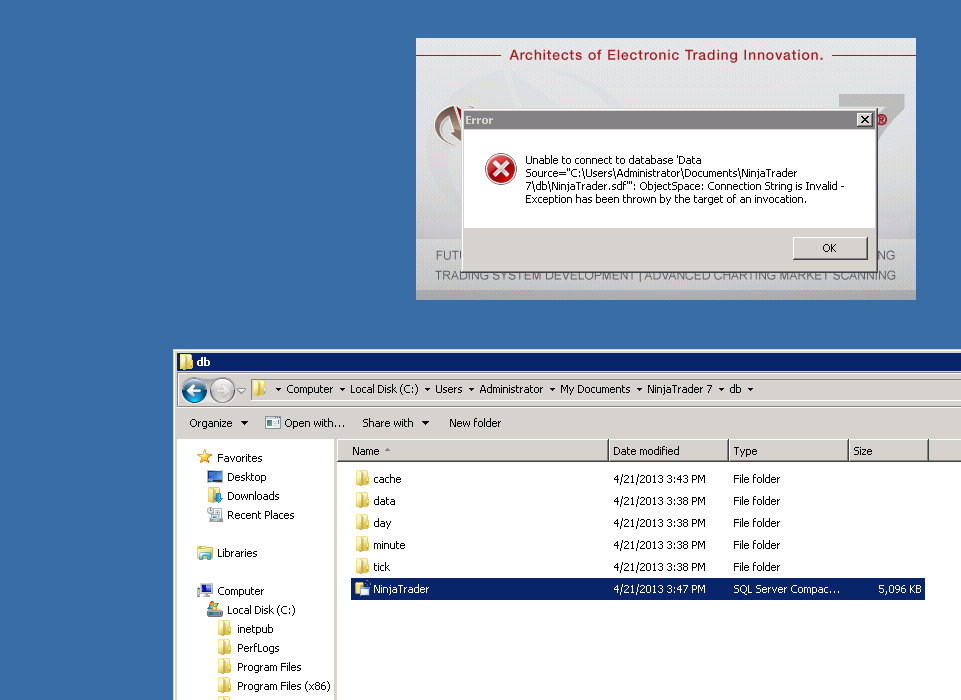
Task: Sort by Size column header
Action: click(889, 451)
